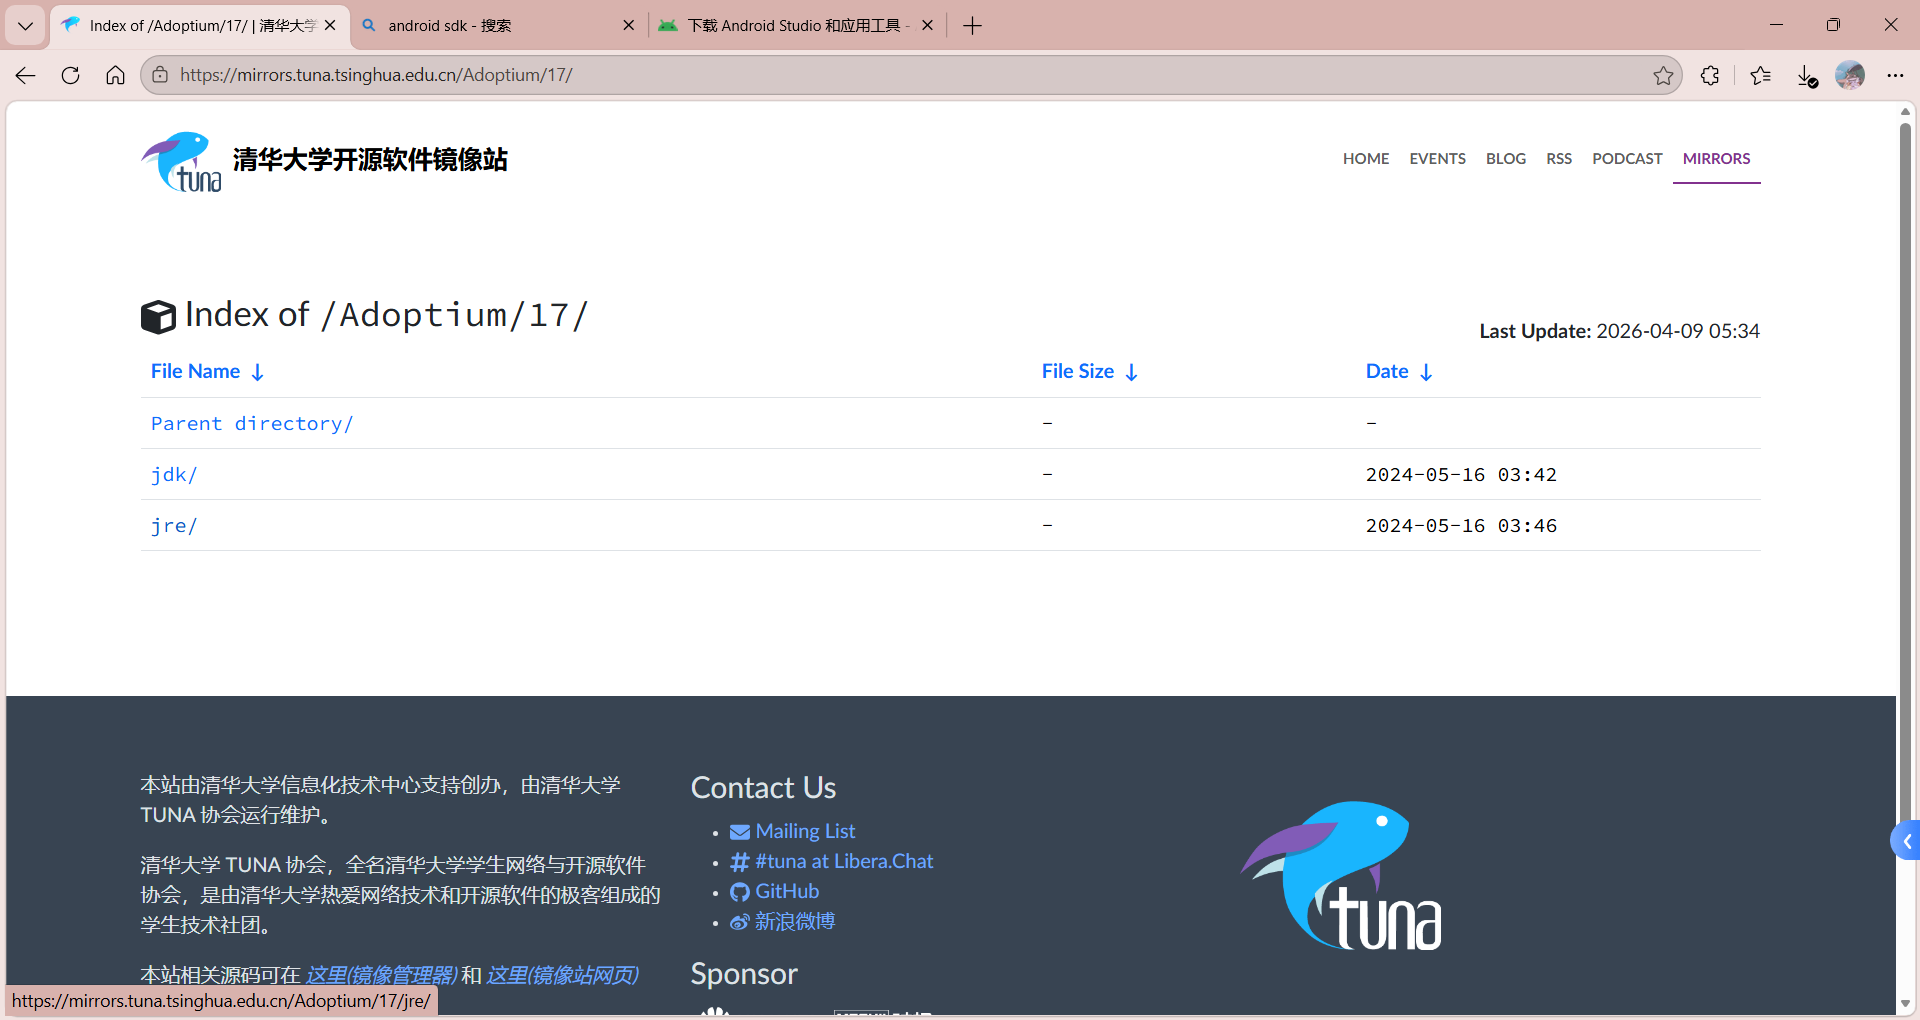Click the box icon beside Index of
The height and width of the screenshot is (1020, 1920).
click(x=158, y=317)
